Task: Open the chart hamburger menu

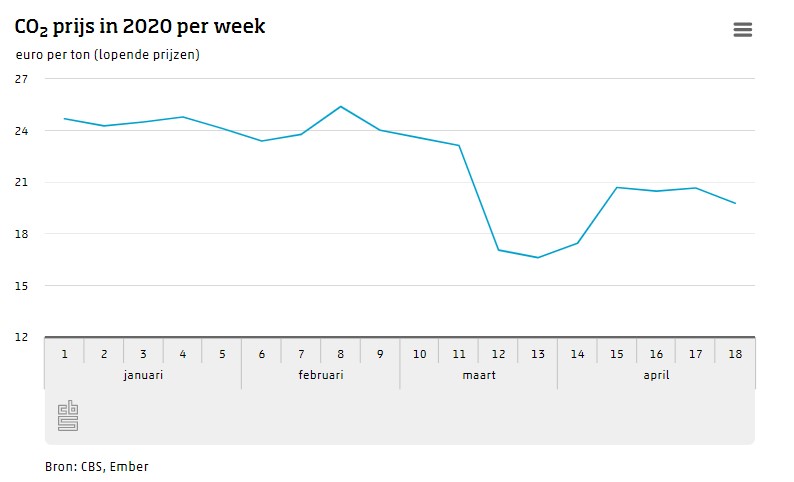Action: [x=742, y=30]
